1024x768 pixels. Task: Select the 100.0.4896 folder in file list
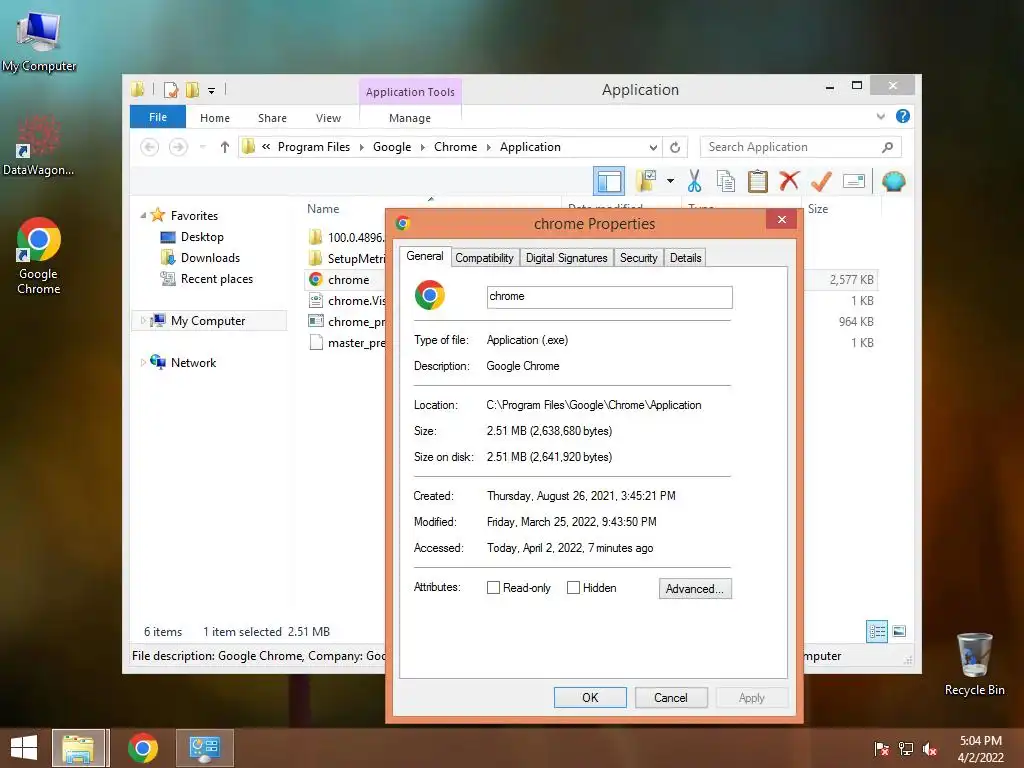coord(346,238)
